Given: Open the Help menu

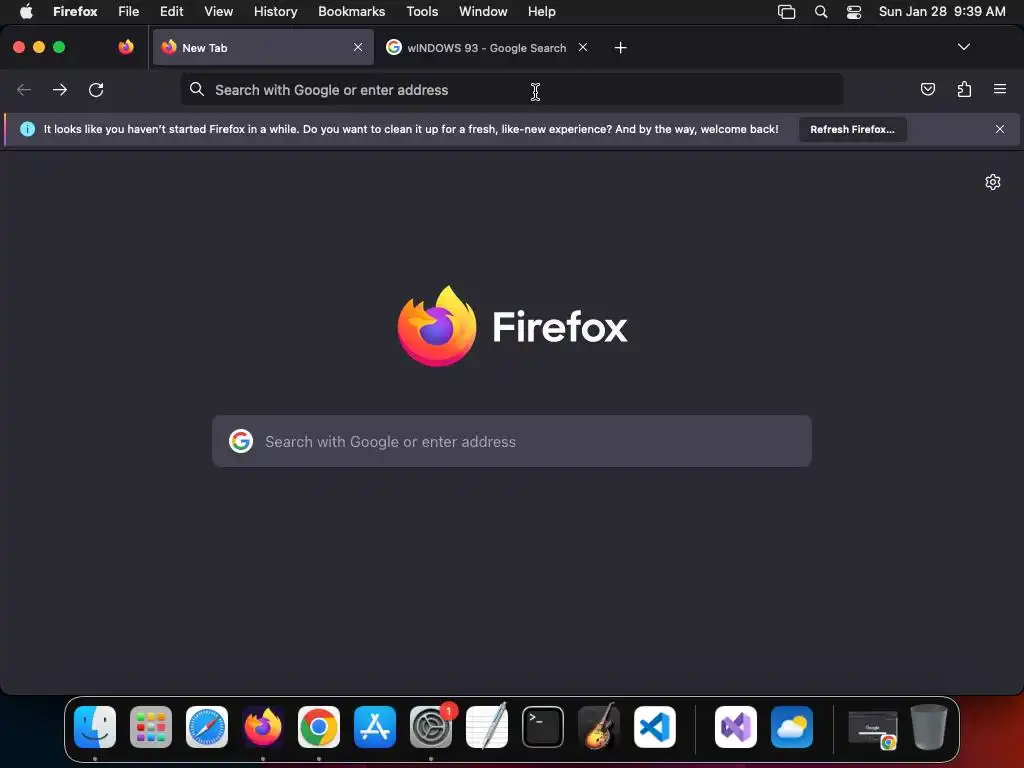Looking at the screenshot, I should 541,12.
